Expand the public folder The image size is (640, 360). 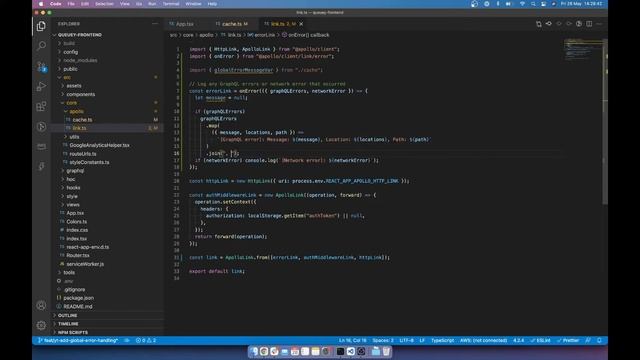click(x=70, y=69)
